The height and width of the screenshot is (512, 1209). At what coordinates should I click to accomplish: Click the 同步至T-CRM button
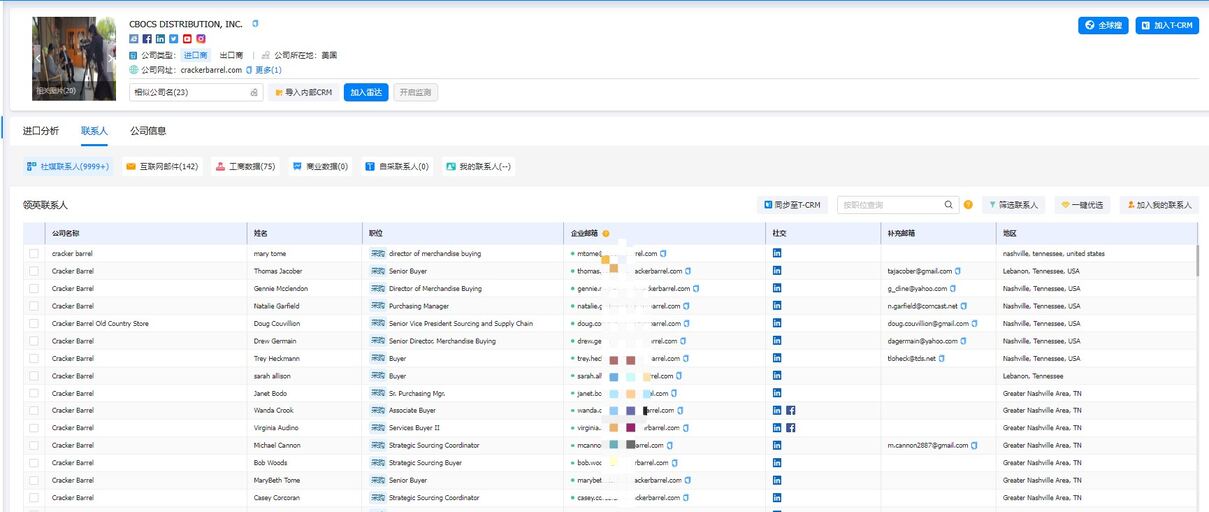pos(792,205)
